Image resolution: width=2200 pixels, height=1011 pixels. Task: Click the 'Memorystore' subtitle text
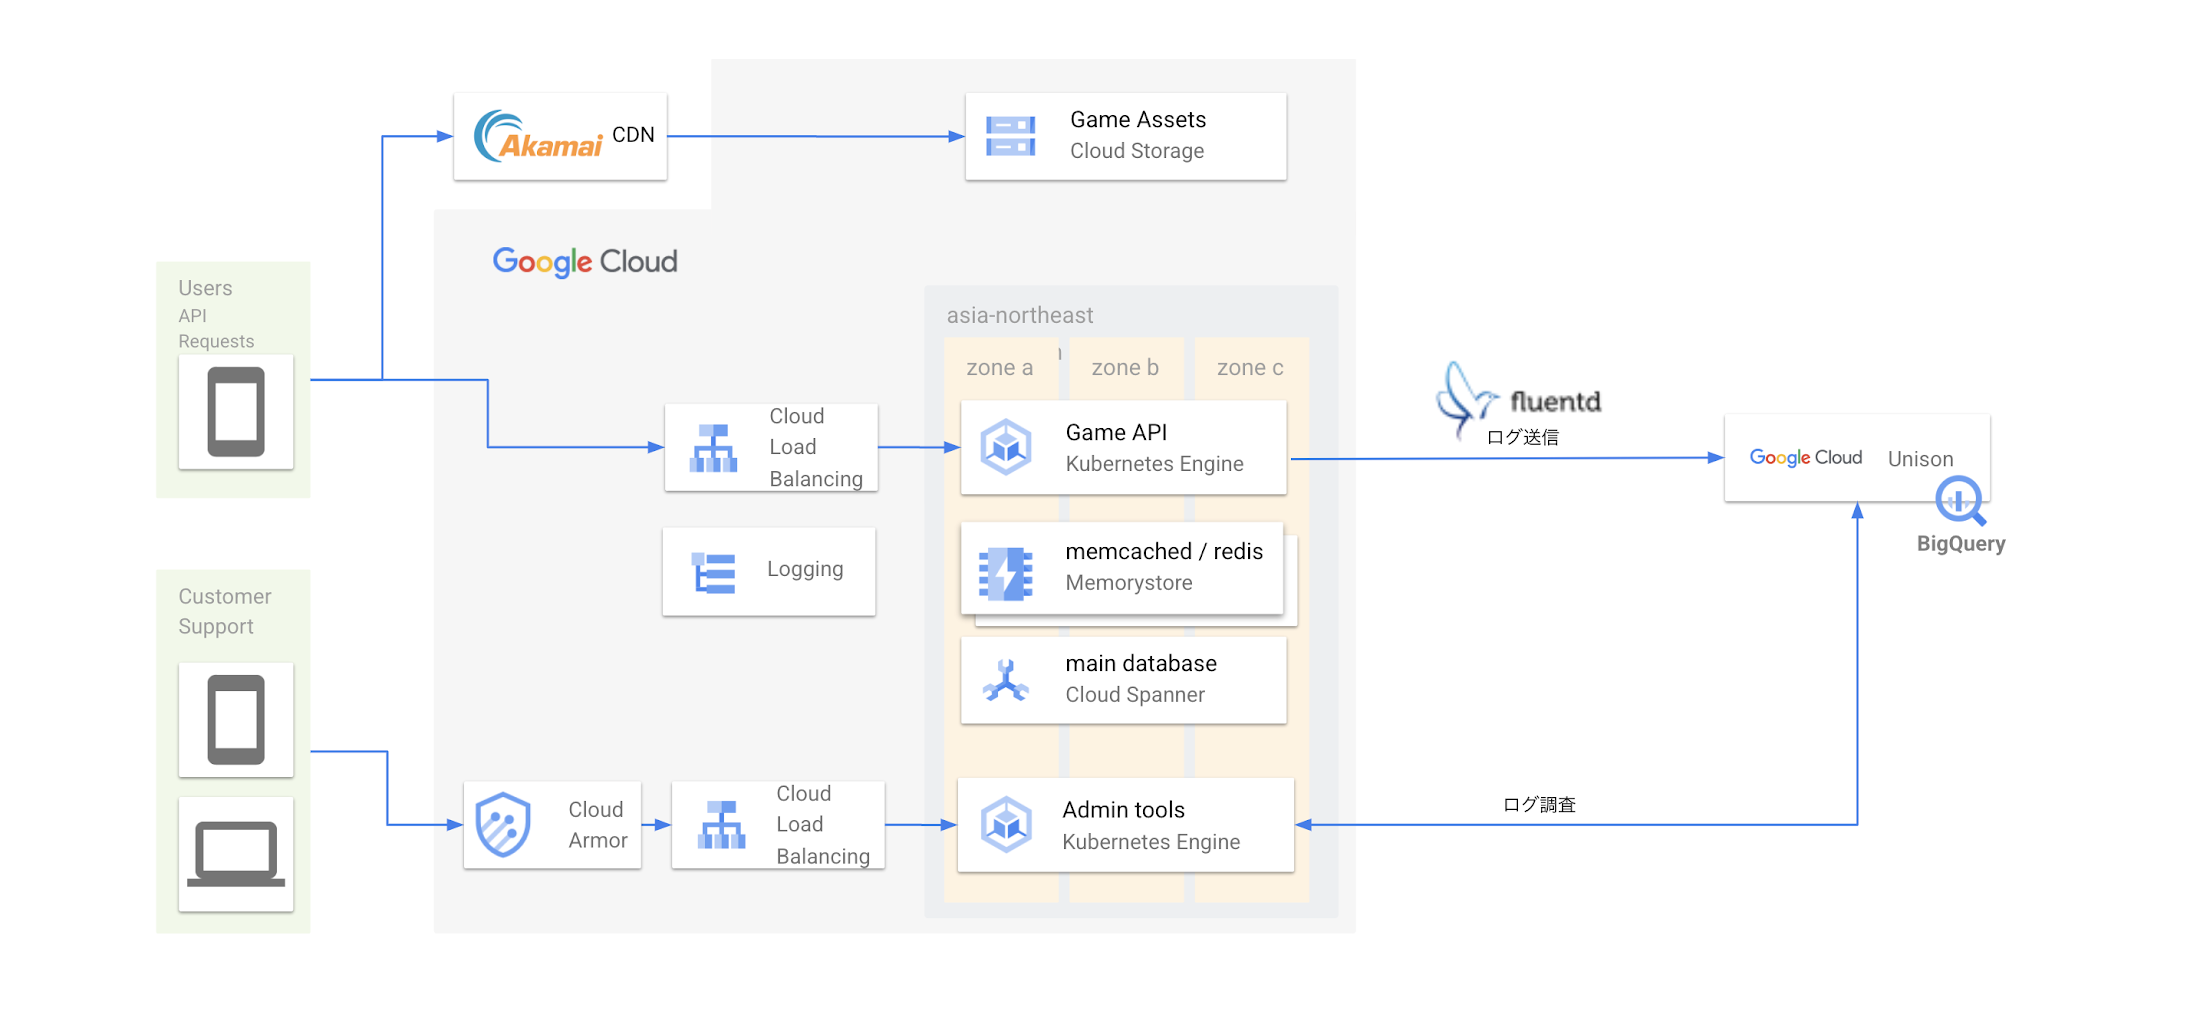click(x=1129, y=583)
